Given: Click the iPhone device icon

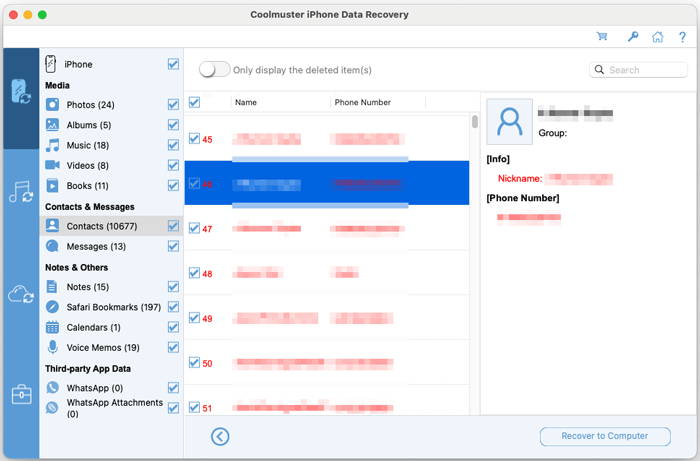Looking at the screenshot, I should pos(51,64).
